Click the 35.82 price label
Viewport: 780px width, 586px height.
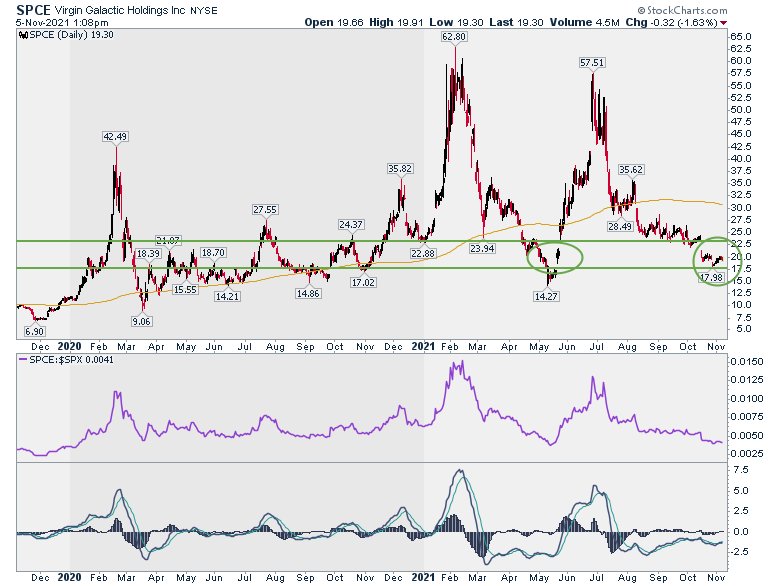coord(400,169)
